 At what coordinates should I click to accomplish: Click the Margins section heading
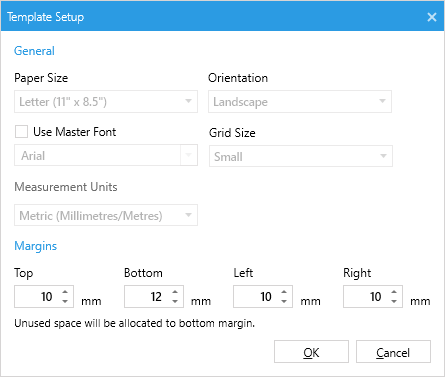[36, 246]
